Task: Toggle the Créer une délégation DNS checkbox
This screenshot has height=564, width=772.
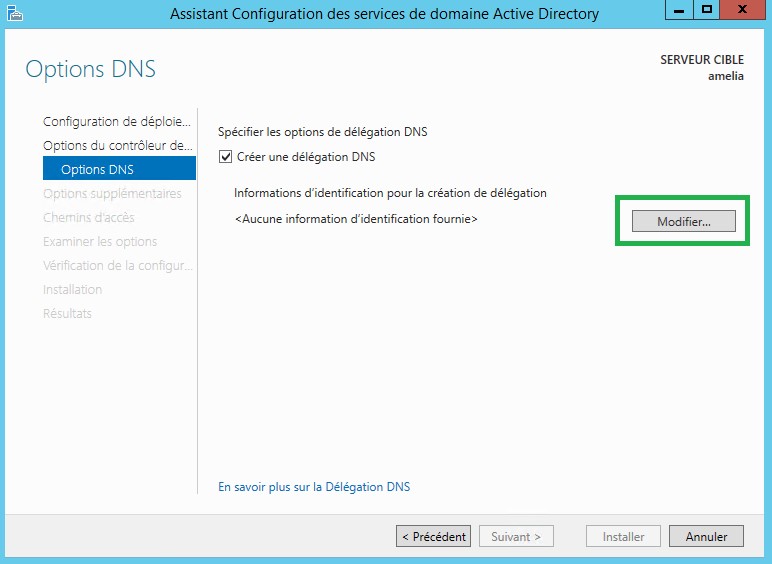Action: click(225, 157)
